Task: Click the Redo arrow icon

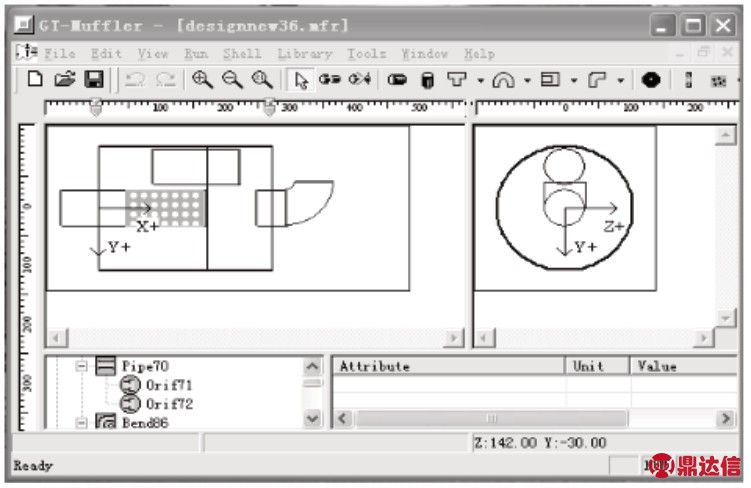Action: coord(166,79)
